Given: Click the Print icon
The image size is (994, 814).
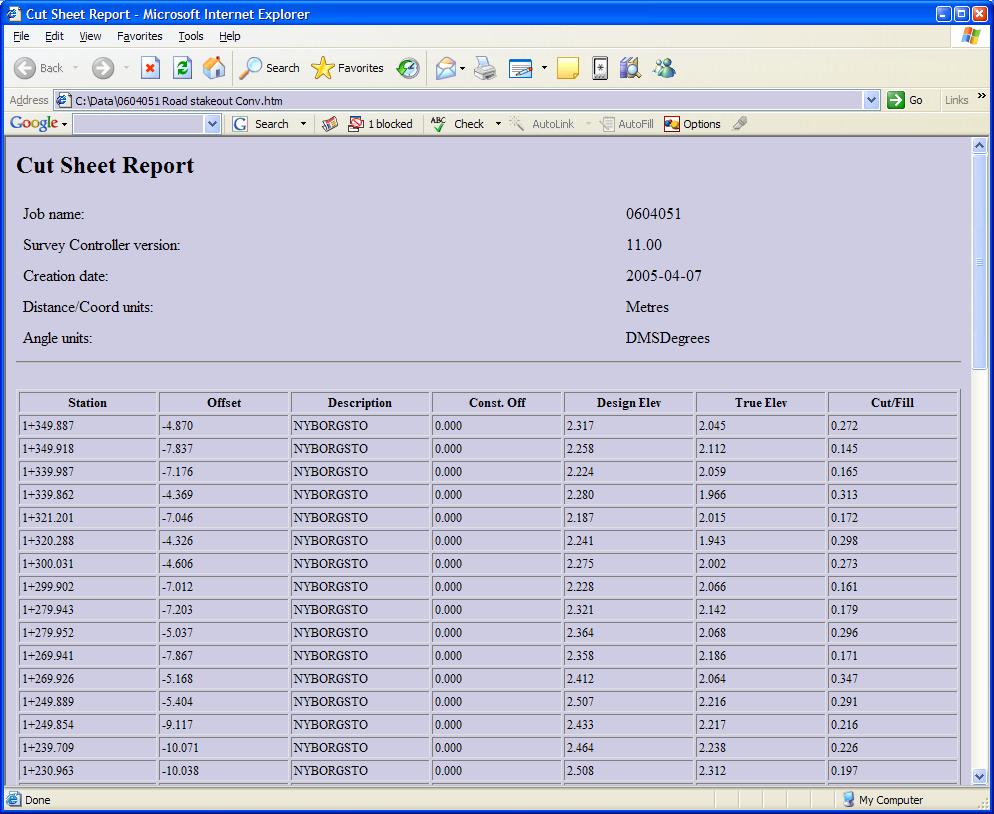Looking at the screenshot, I should point(485,68).
